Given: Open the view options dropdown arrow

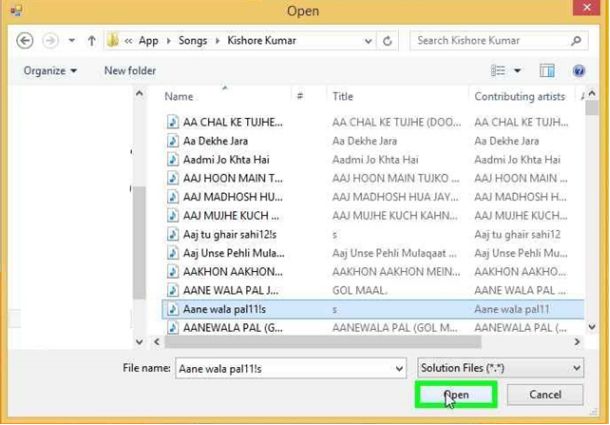Looking at the screenshot, I should point(517,71).
